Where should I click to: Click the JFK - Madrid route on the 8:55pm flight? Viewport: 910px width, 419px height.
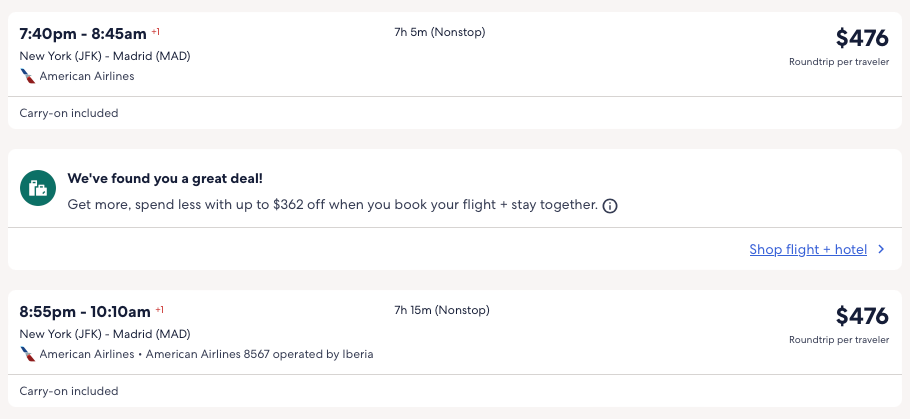point(105,334)
